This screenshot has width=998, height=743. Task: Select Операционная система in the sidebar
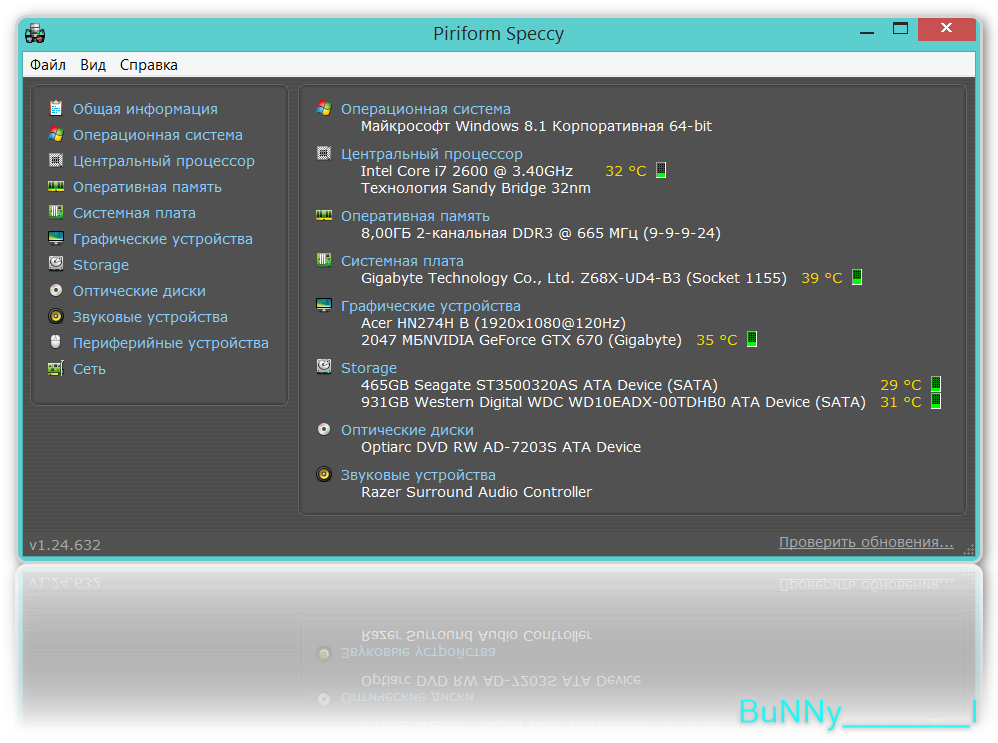click(x=158, y=135)
